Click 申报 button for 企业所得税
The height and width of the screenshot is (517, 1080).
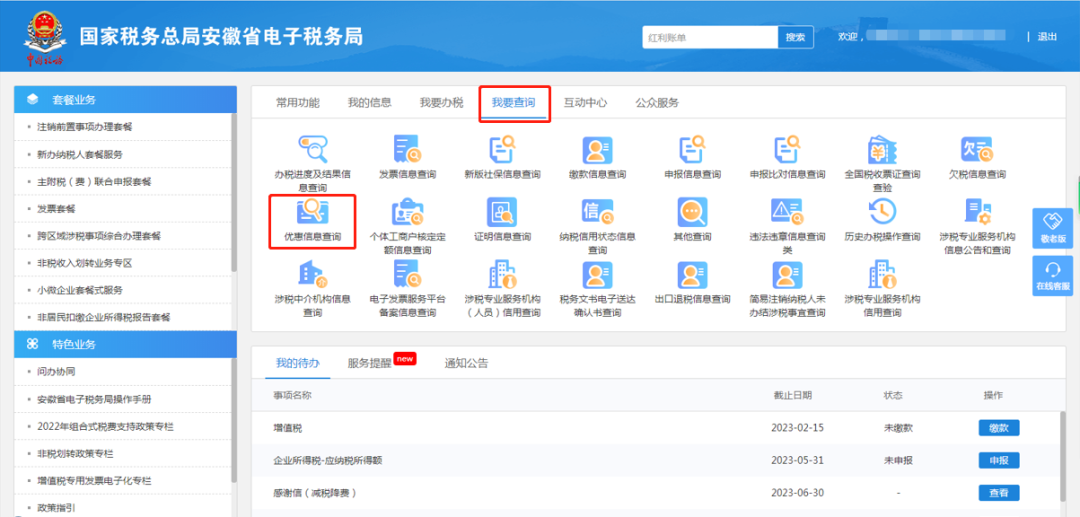tap(999, 460)
